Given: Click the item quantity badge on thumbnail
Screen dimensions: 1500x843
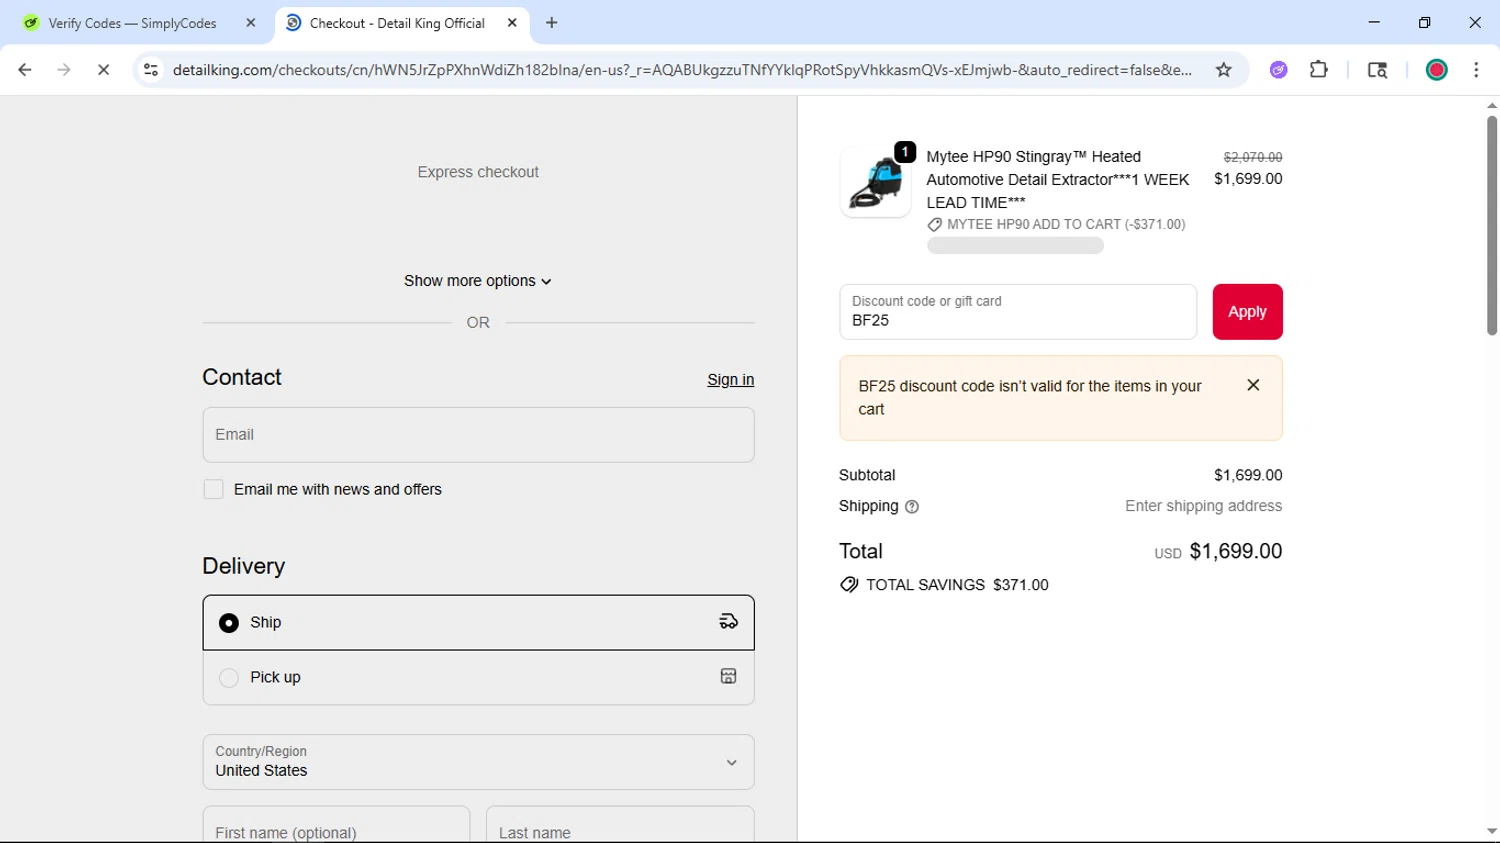Looking at the screenshot, I should [x=905, y=152].
